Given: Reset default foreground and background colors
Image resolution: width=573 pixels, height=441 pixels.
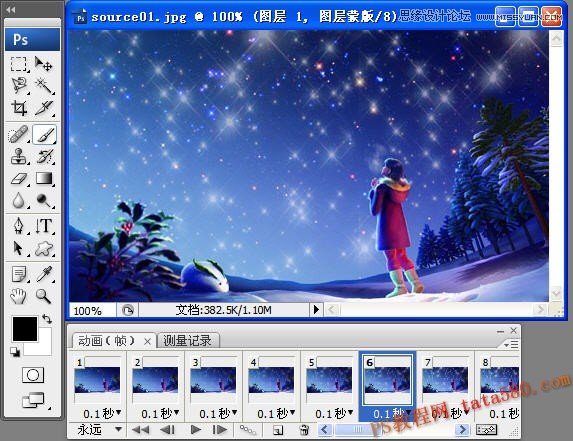Looking at the screenshot, I should coord(15,352).
